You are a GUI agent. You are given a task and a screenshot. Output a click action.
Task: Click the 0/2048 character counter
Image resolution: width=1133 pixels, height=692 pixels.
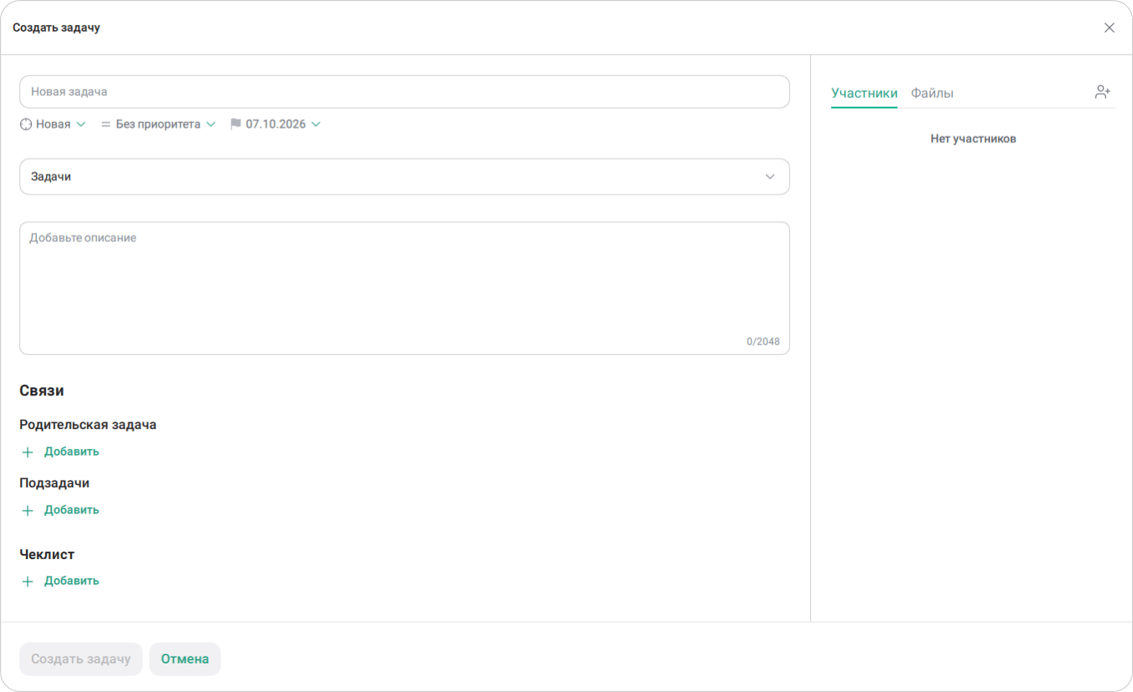tap(763, 342)
